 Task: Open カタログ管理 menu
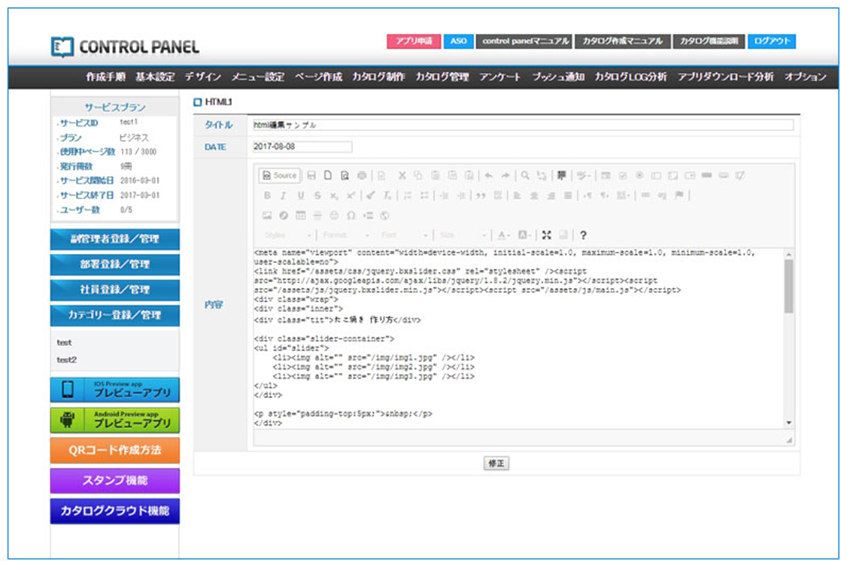tap(442, 77)
